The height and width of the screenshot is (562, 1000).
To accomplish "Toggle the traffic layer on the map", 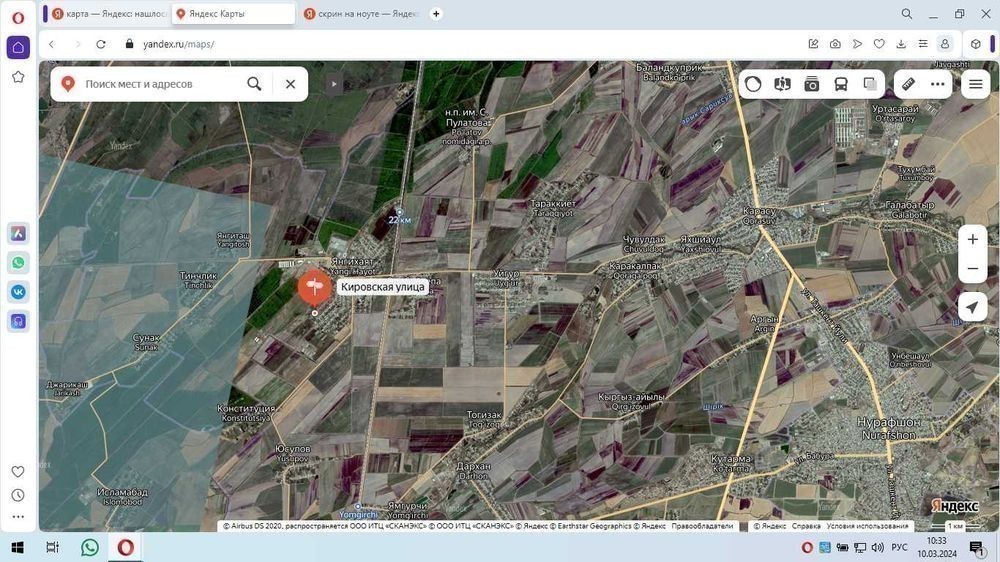I will coord(753,84).
